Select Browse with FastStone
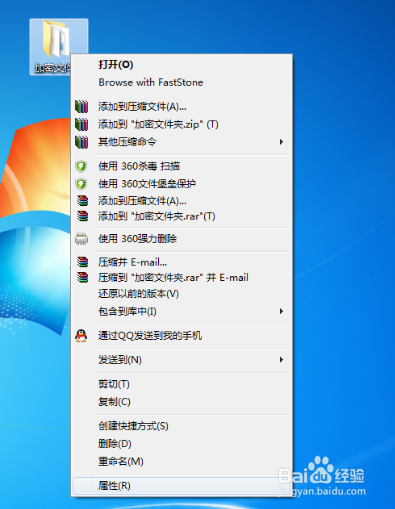The width and height of the screenshot is (395, 509). [x=182, y=82]
